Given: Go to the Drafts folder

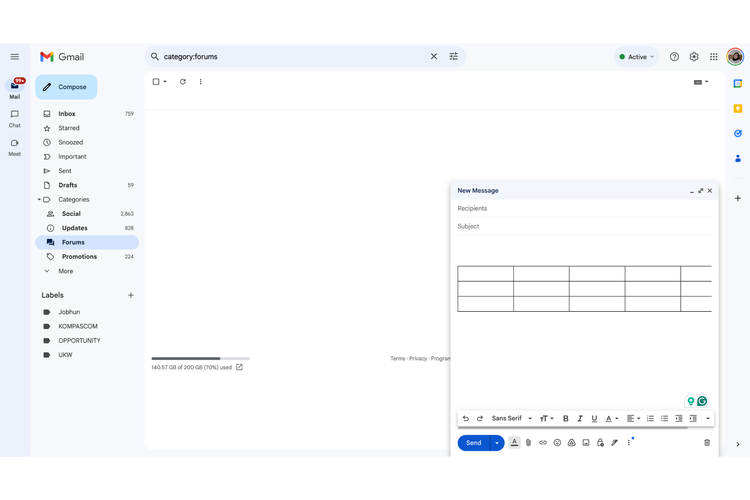Looking at the screenshot, I should 67,185.
